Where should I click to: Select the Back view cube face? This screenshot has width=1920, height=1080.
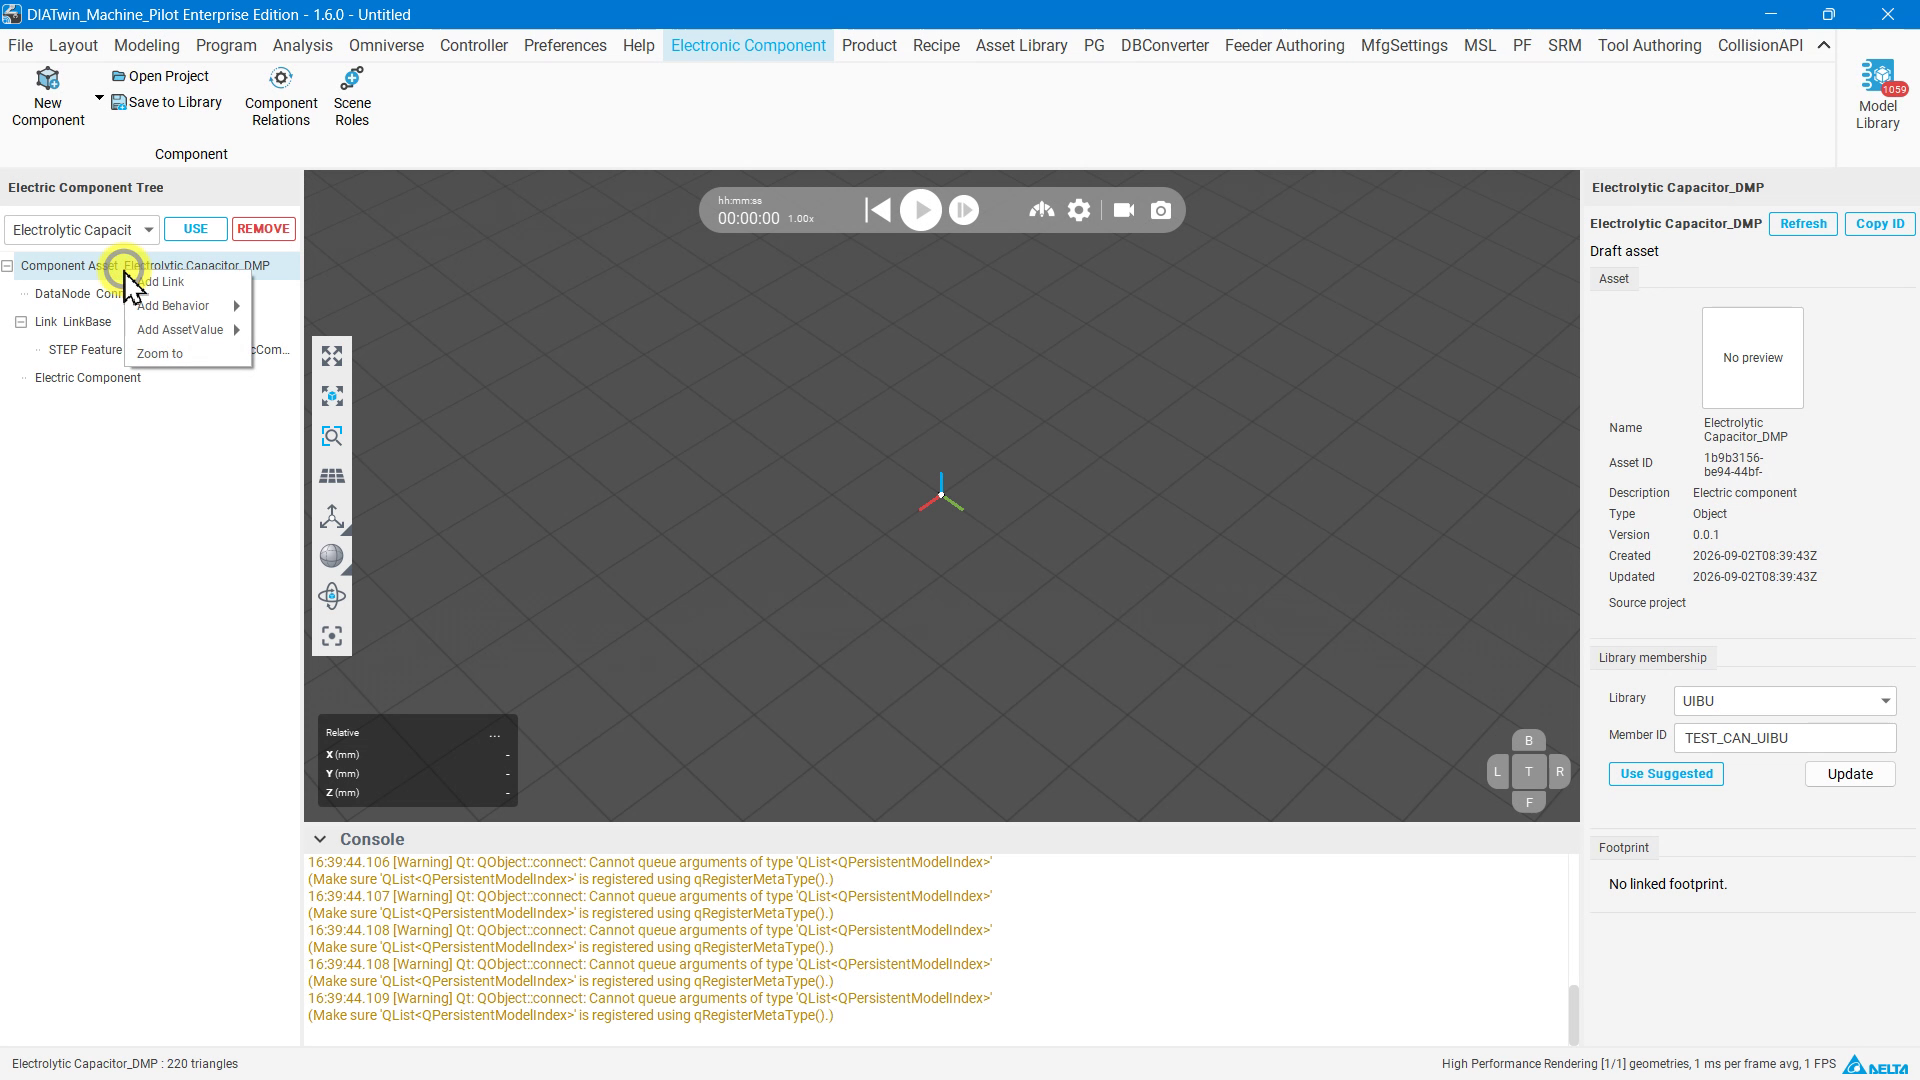[x=1528, y=741]
